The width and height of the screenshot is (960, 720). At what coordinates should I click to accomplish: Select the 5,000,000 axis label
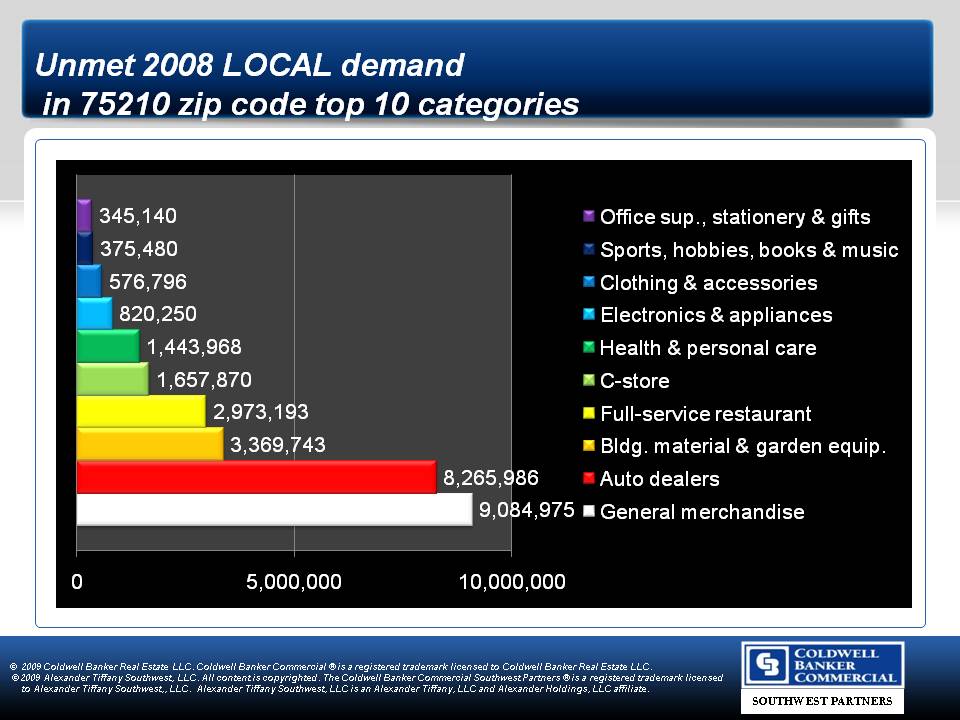click(x=294, y=582)
